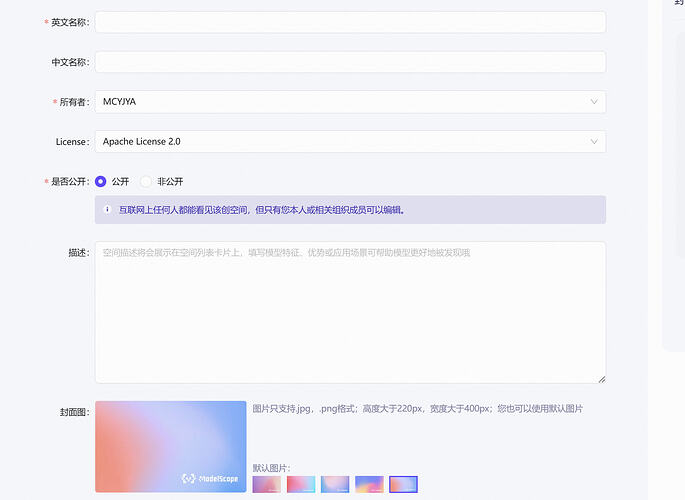
Task: Click the ModelScope logo on cover preview
Action: pyautogui.click(x=210, y=479)
